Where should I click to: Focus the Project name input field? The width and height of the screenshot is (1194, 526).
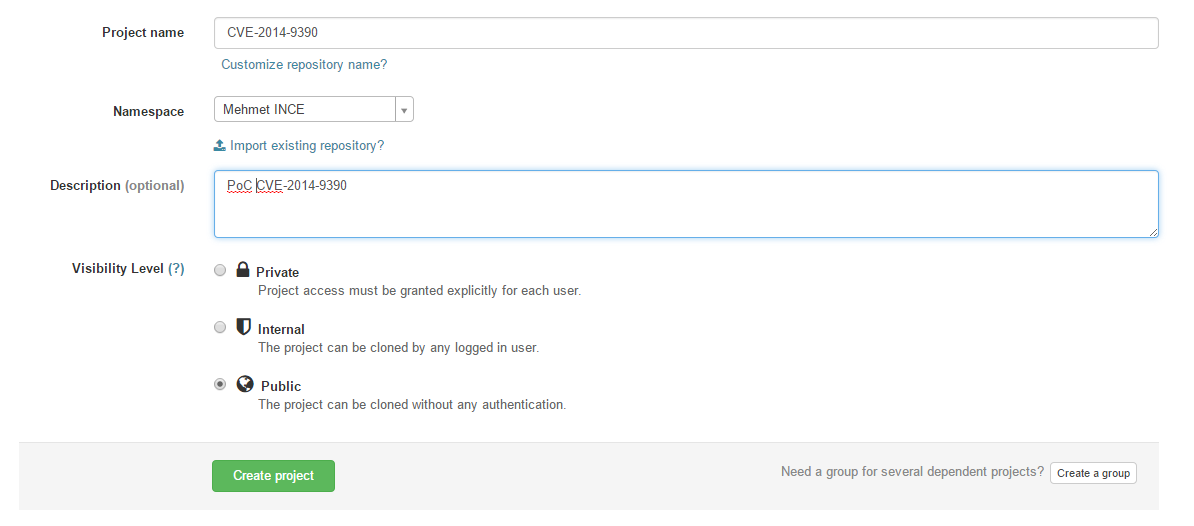click(686, 33)
